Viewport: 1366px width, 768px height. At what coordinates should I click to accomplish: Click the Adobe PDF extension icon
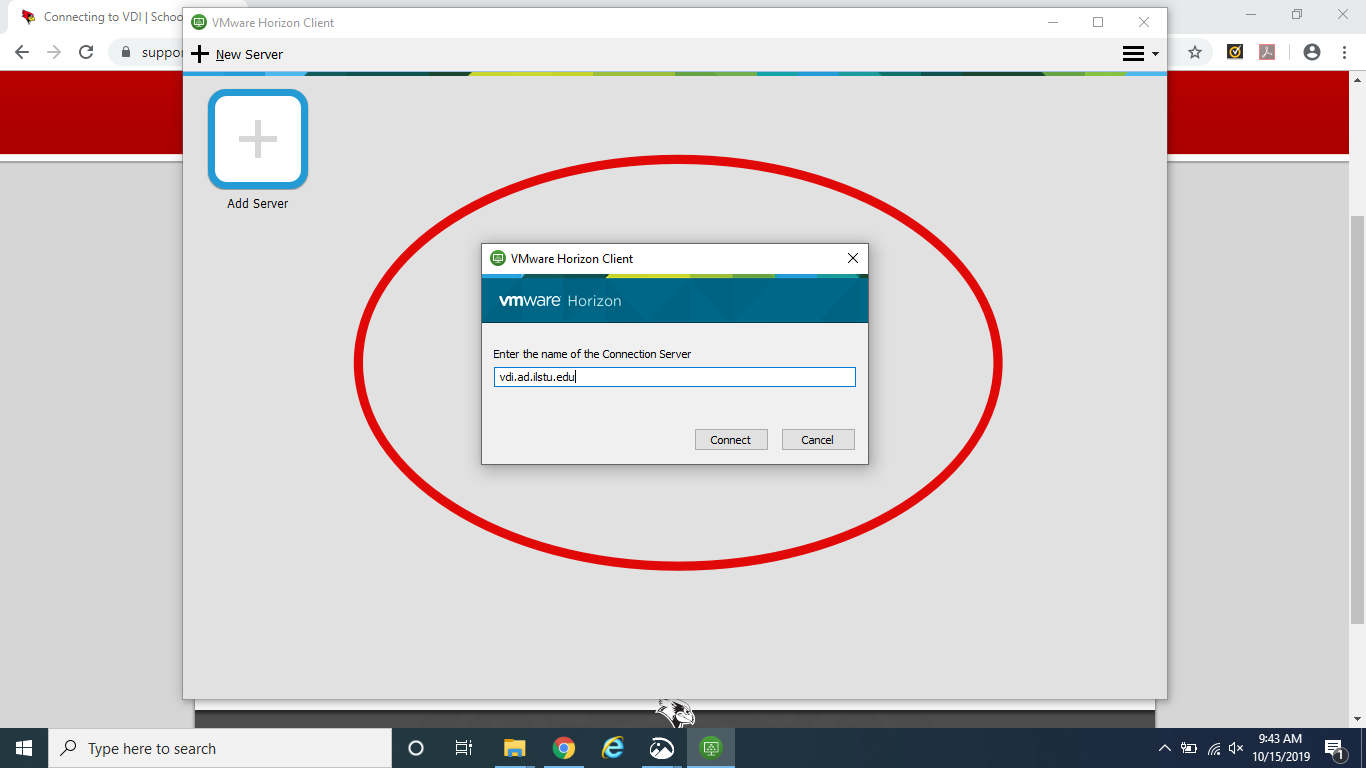click(x=1267, y=52)
